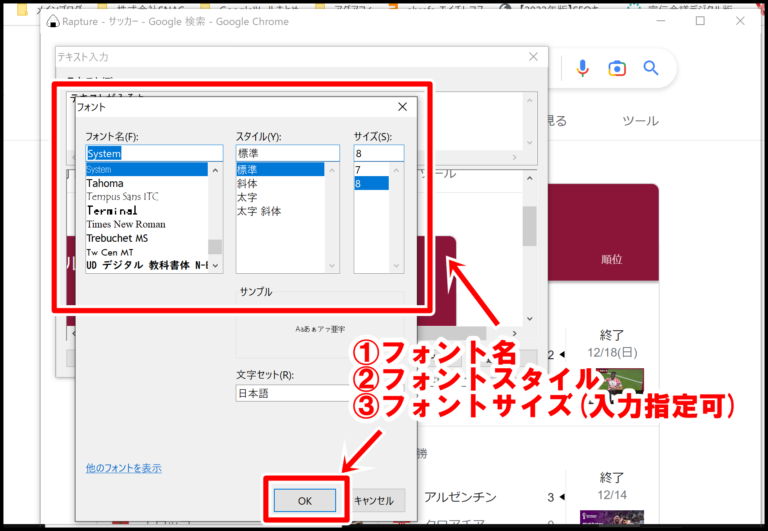Maximize the Chrome Rapture window
The width and height of the screenshot is (768, 531).
point(700,21)
